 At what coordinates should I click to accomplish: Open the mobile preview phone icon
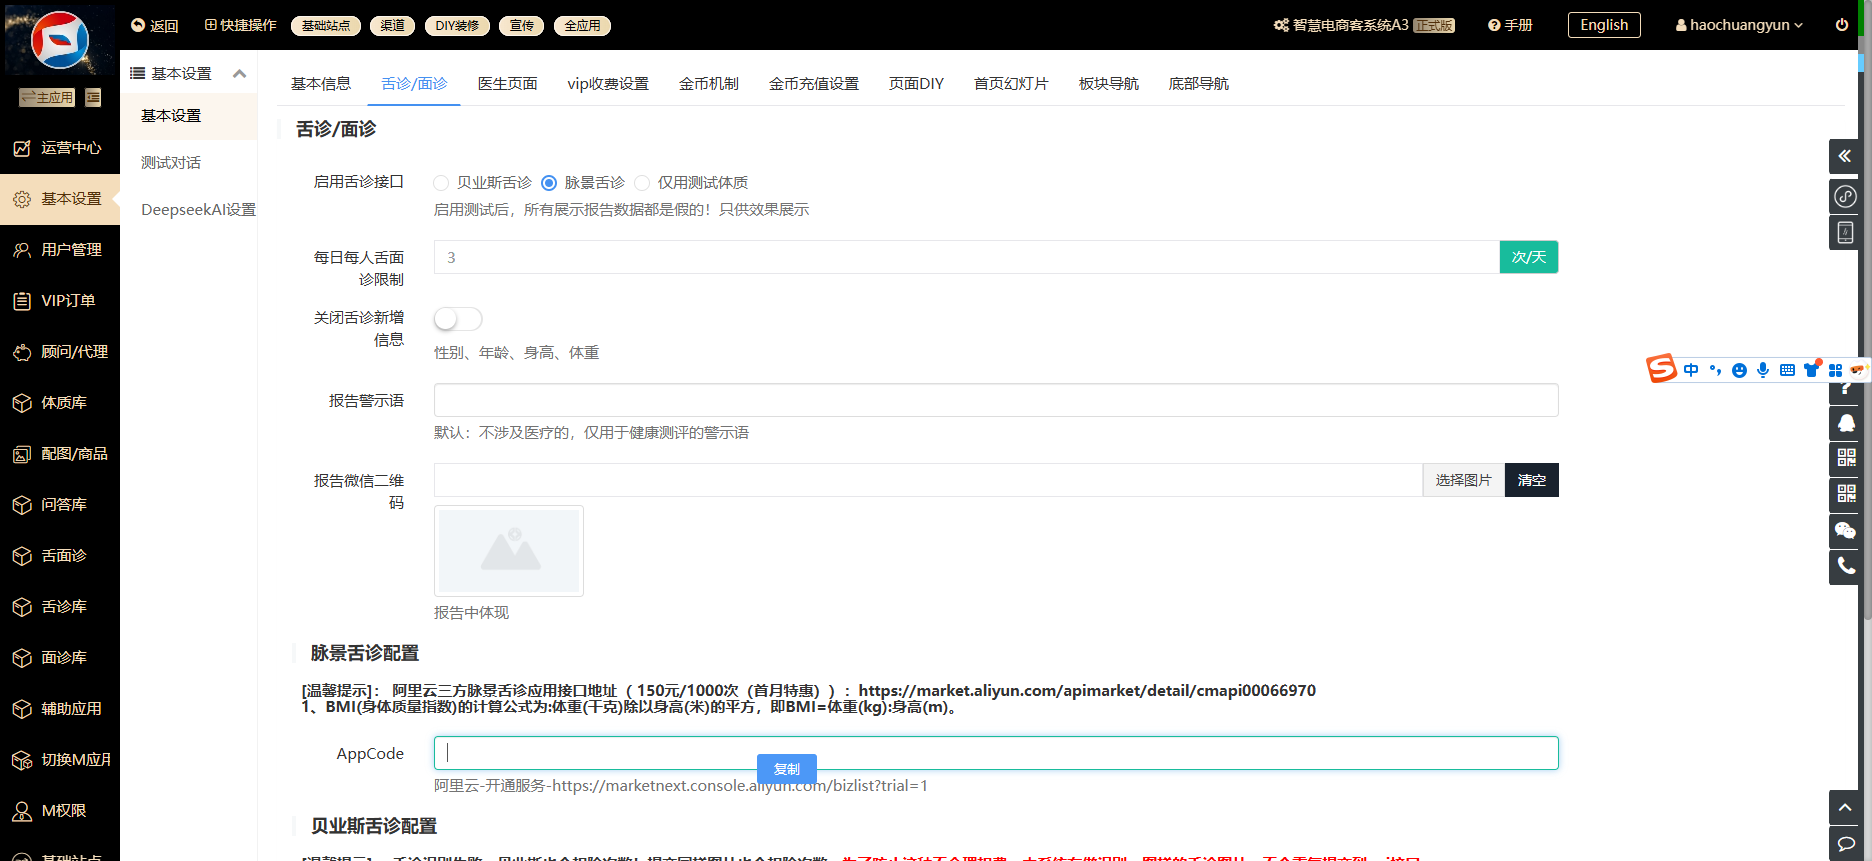coord(1844,233)
